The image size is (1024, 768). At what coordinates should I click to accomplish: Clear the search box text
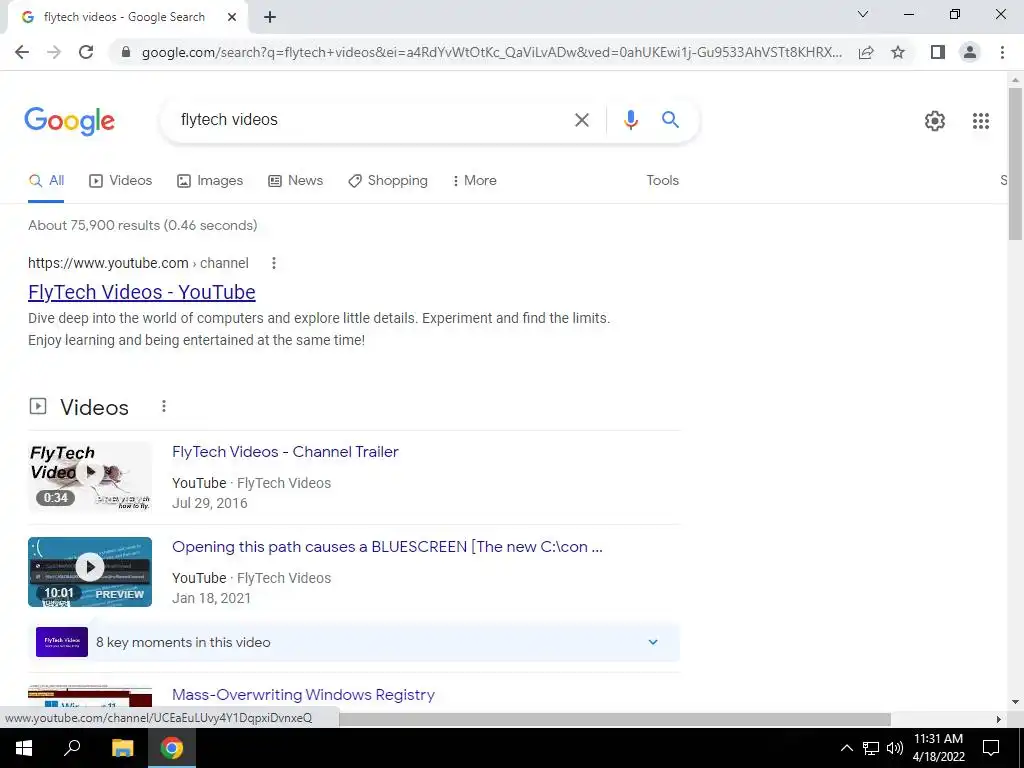pyautogui.click(x=581, y=120)
